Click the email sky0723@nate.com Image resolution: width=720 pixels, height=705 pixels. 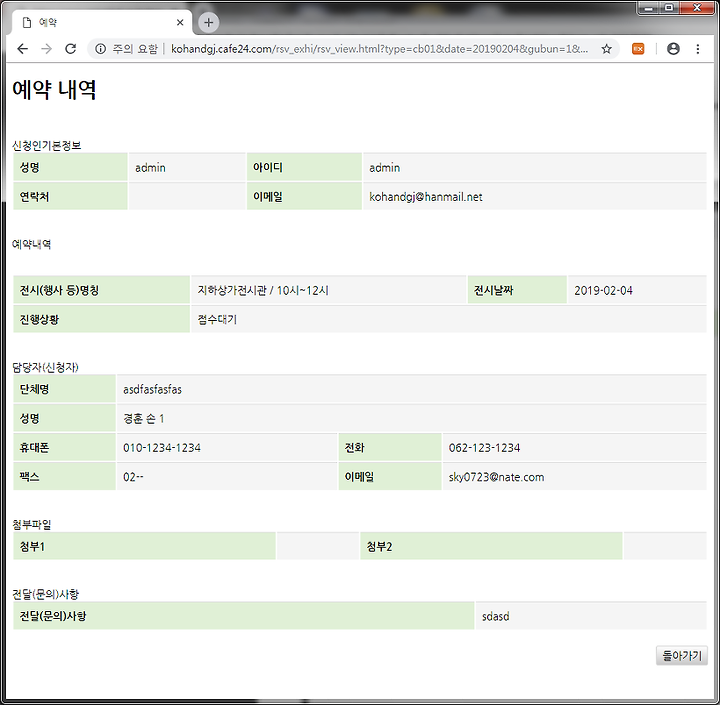[496, 477]
